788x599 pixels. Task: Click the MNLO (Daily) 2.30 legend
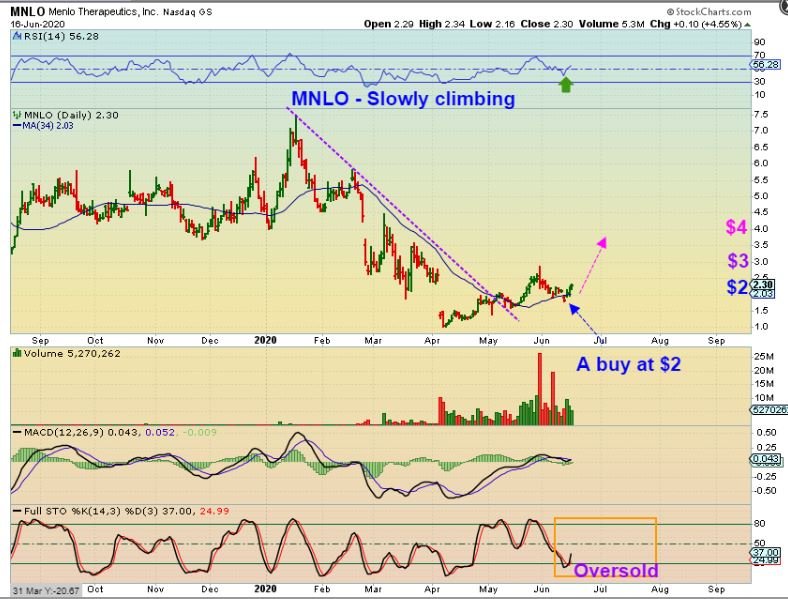[x=71, y=115]
